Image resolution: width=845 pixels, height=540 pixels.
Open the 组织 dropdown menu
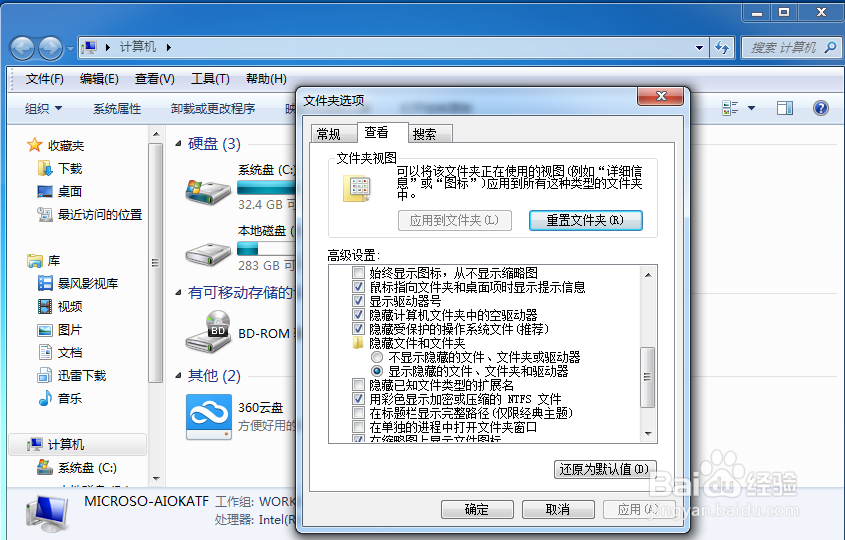point(43,108)
